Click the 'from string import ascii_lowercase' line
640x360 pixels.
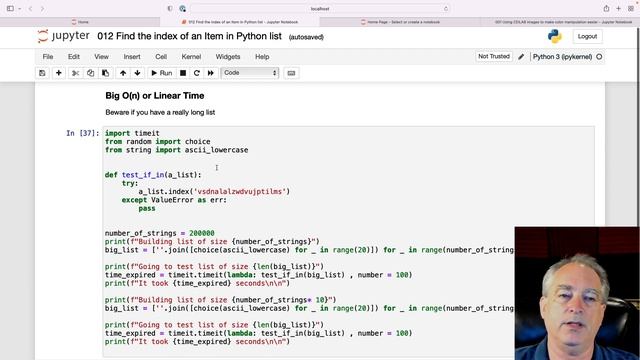[x=176, y=150]
